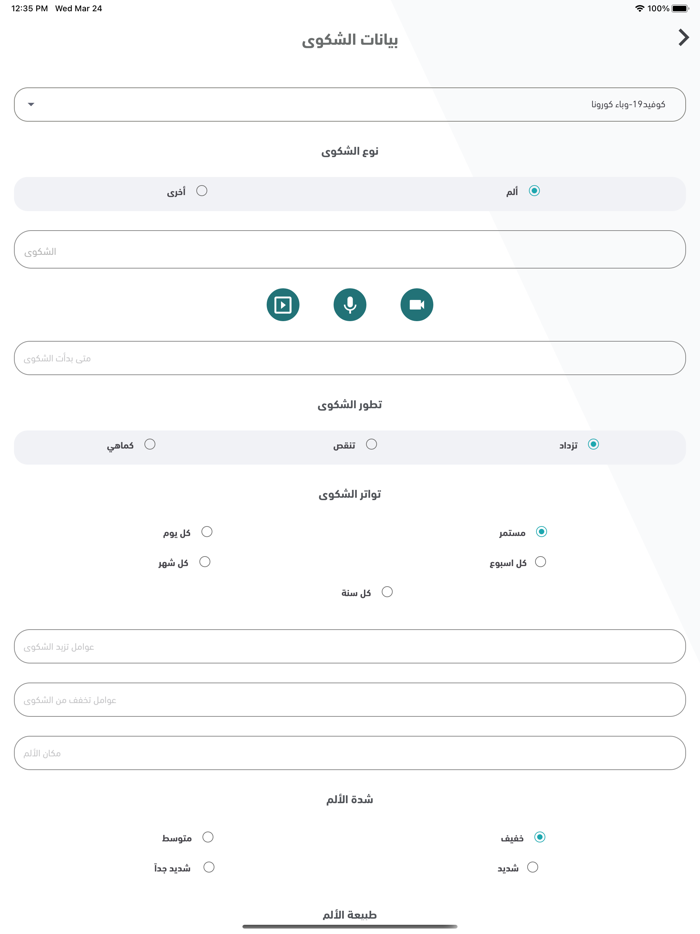Select شديد جداً for pain severity
The height and width of the screenshot is (934, 700).
pos(207,867)
